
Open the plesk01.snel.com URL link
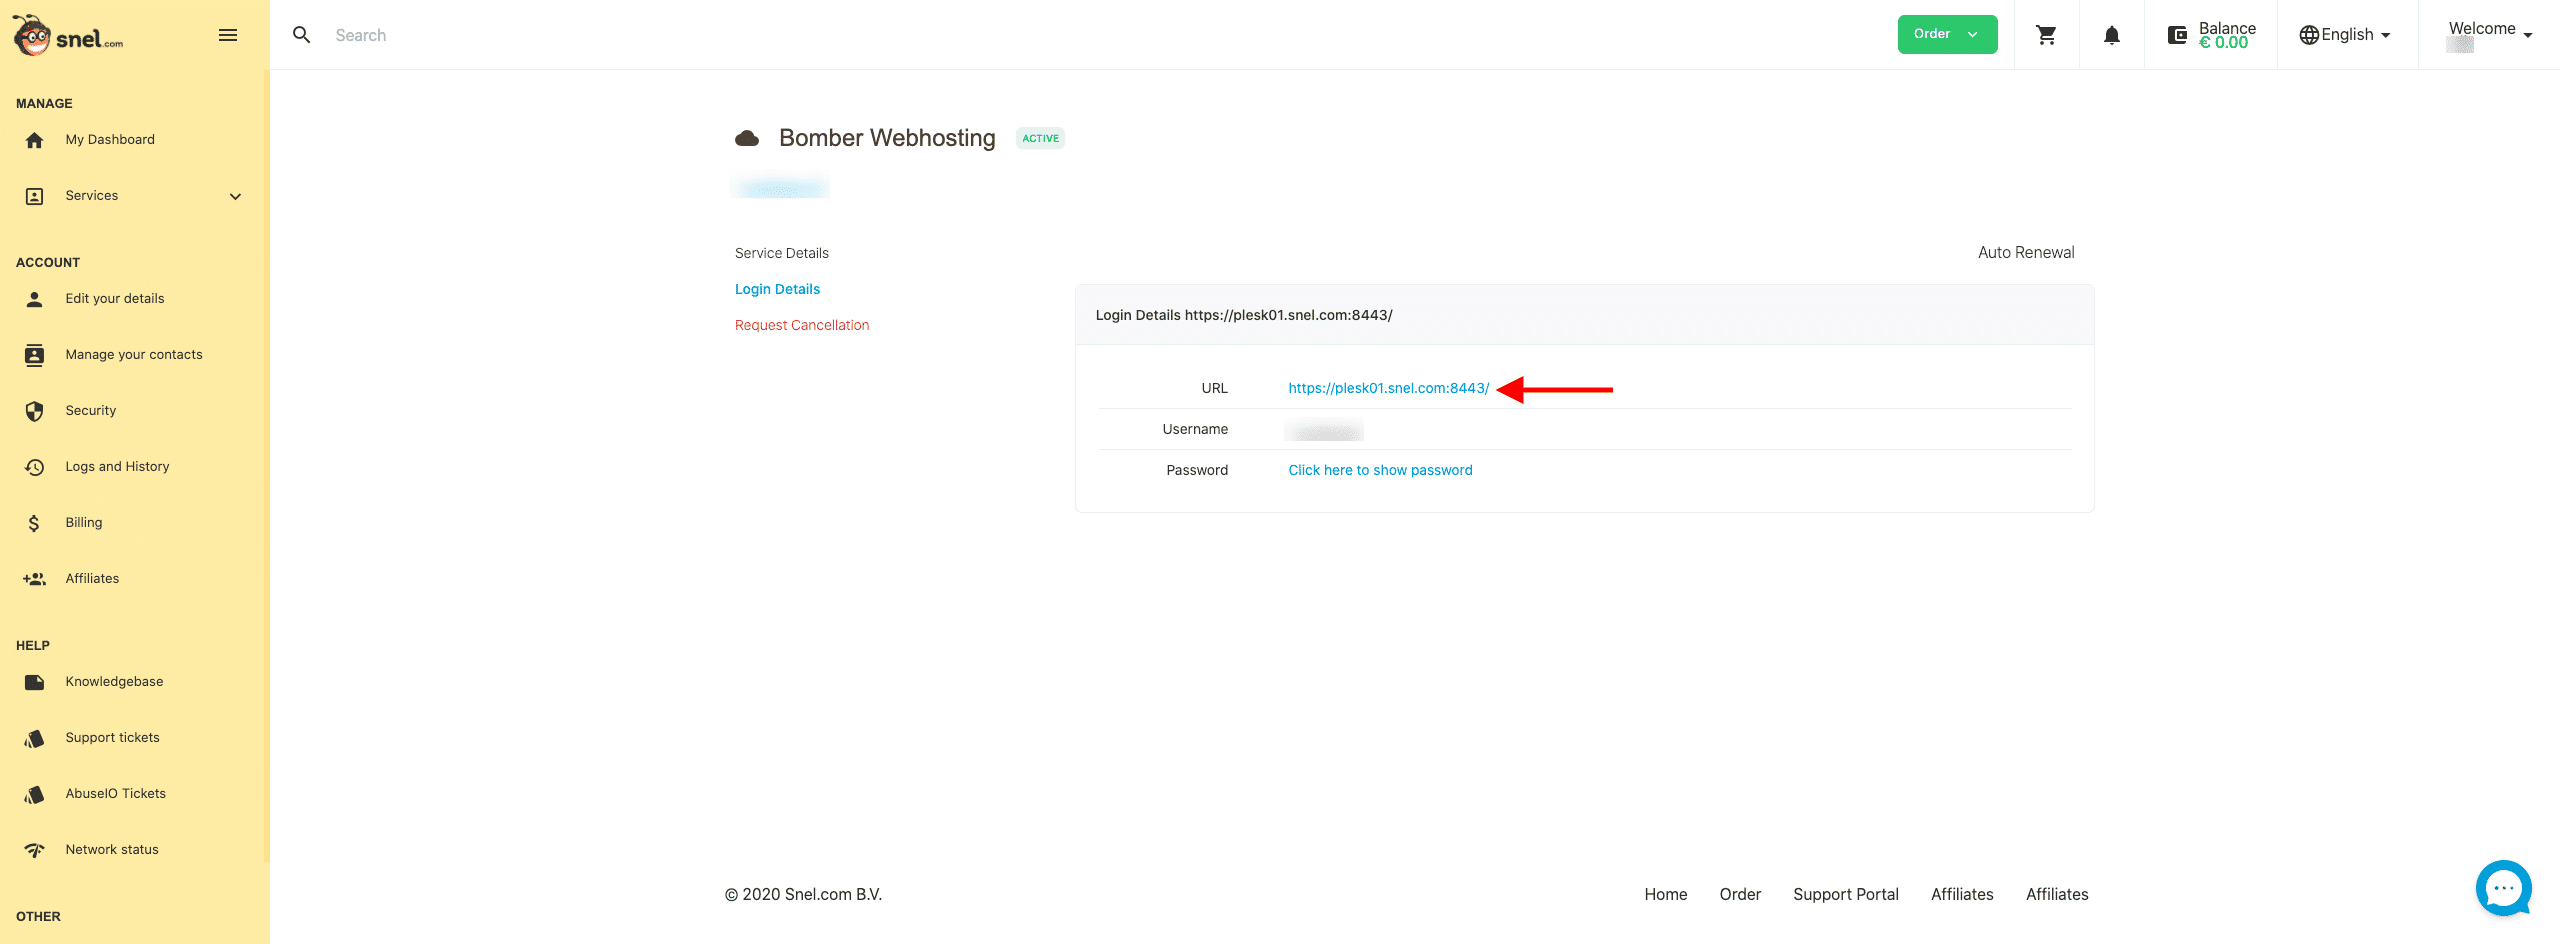pyautogui.click(x=1388, y=388)
